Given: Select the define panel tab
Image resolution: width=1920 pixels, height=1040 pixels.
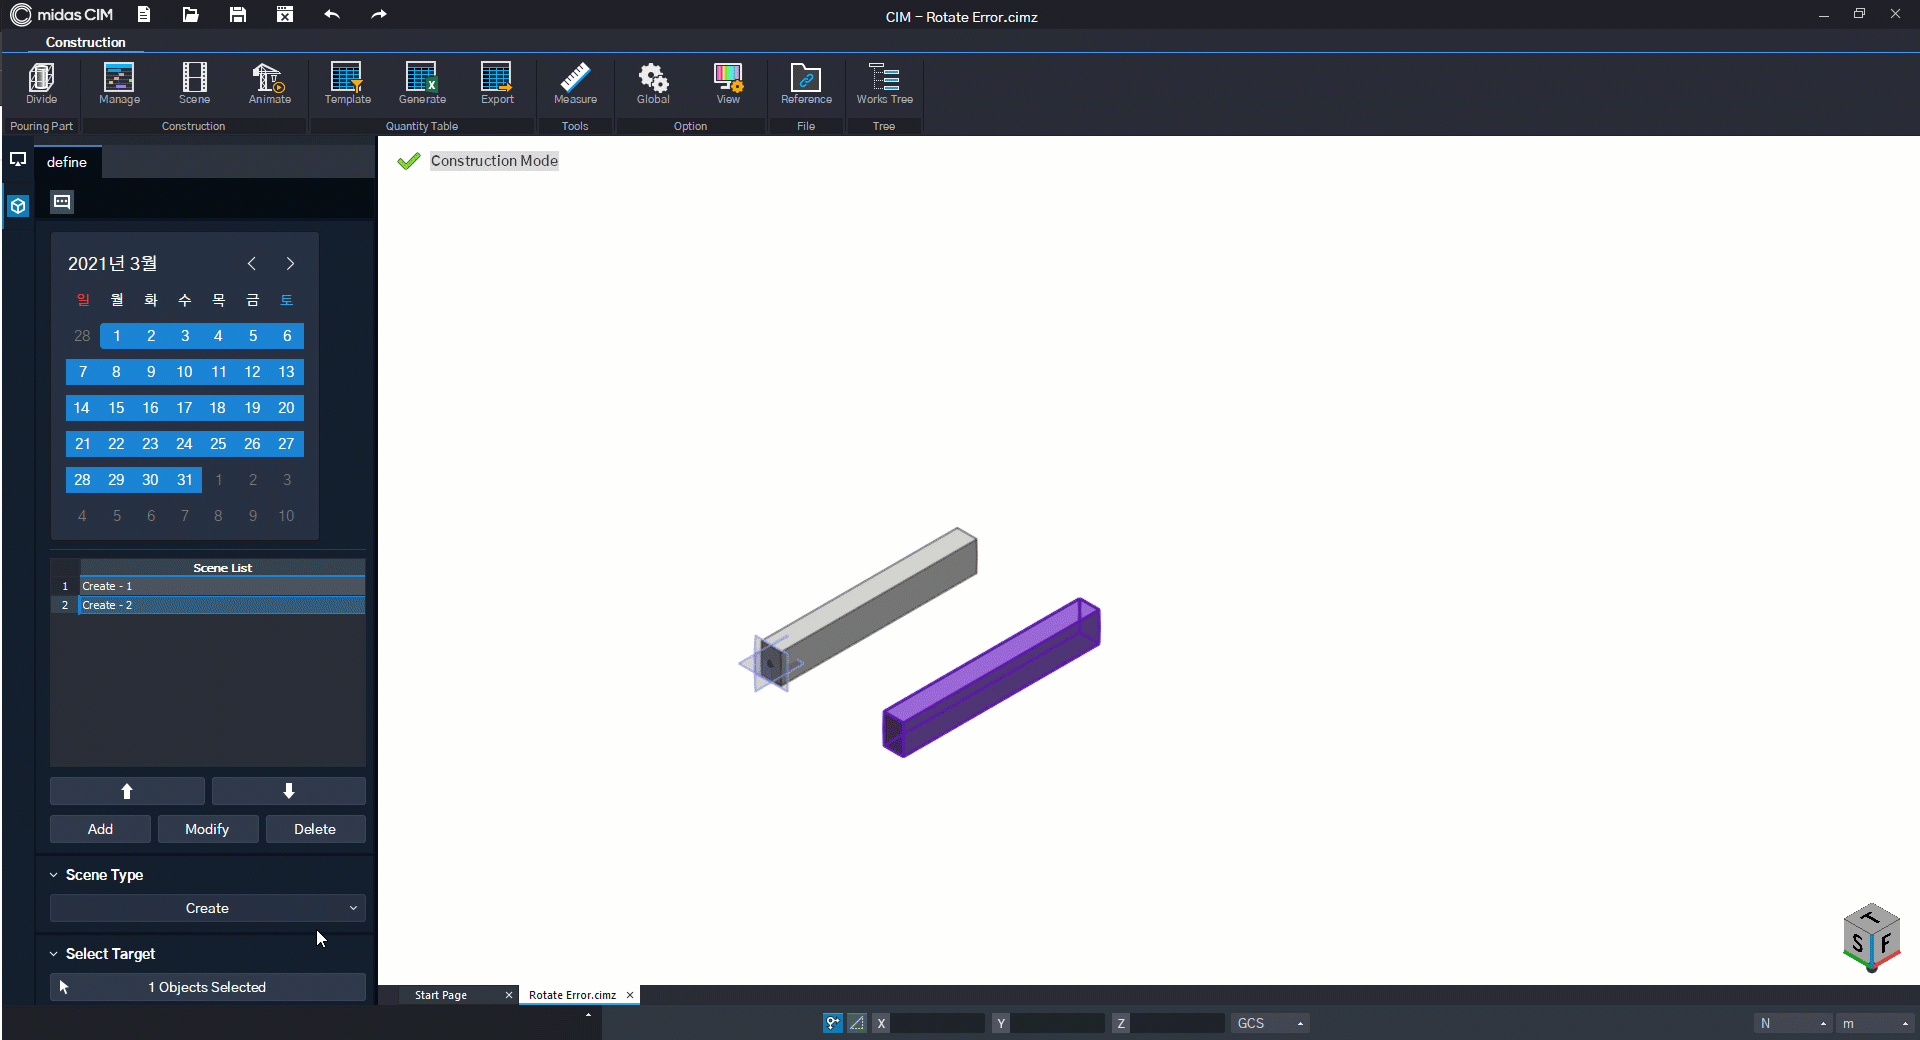Looking at the screenshot, I should pos(67,162).
